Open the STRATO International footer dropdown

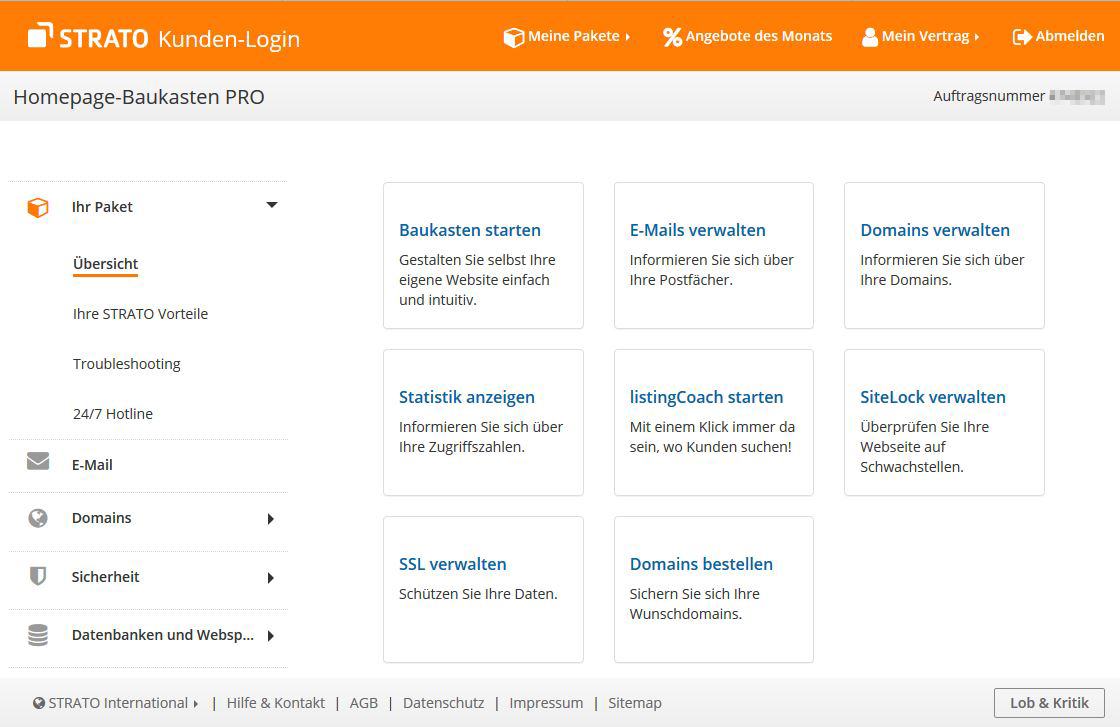pyautogui.click(x=116, y=703)
